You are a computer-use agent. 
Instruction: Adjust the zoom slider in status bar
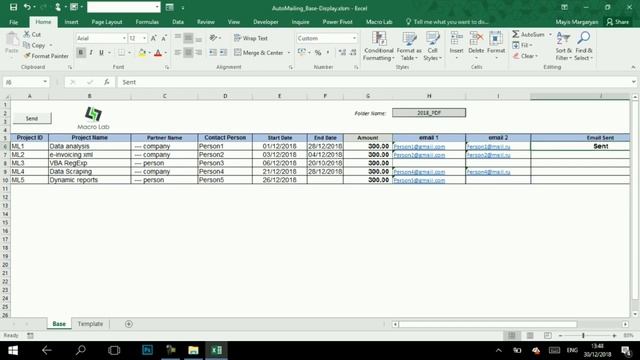583,335
